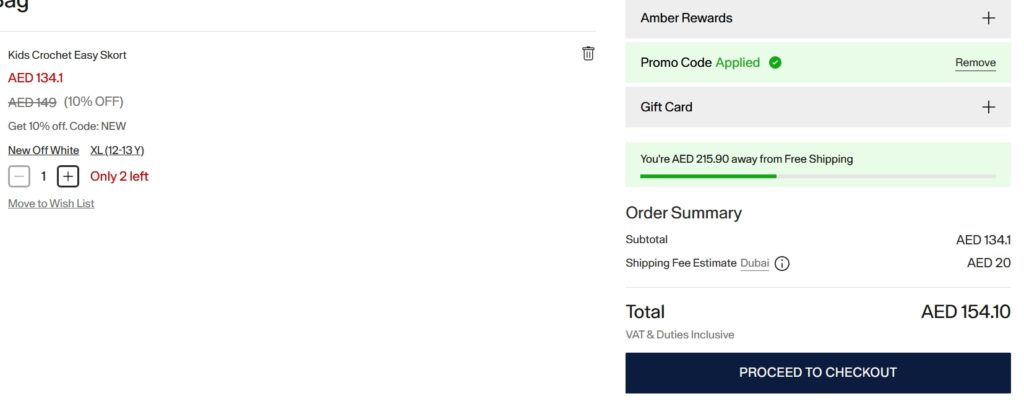Expand Amber Rewards with plus icon

[x=988, y=18]
